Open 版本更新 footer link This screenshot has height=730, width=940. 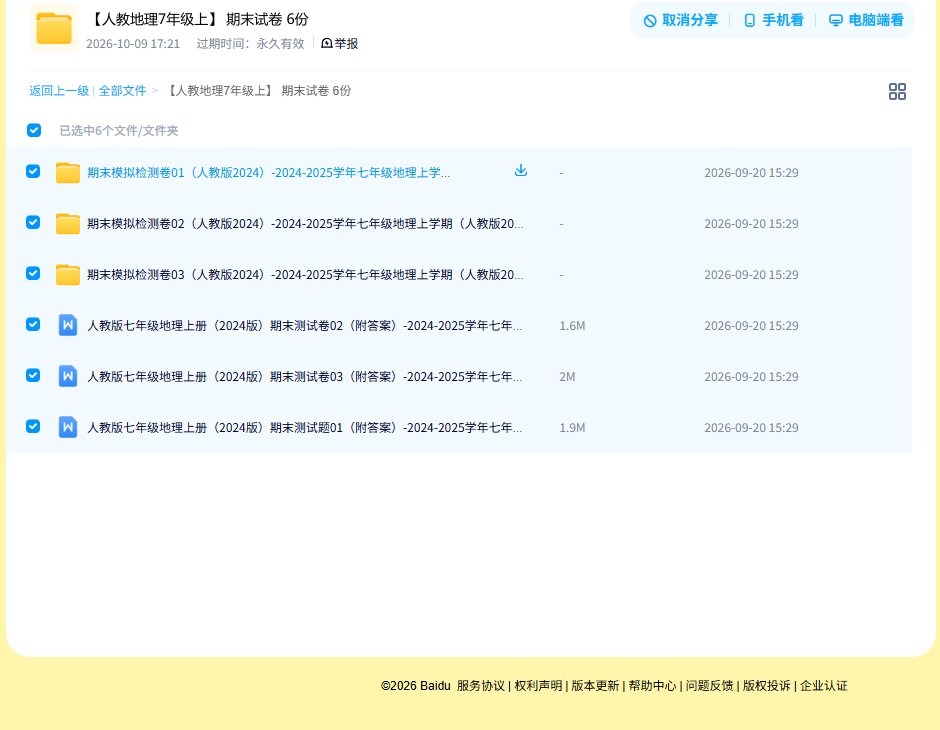pos(595,686)
